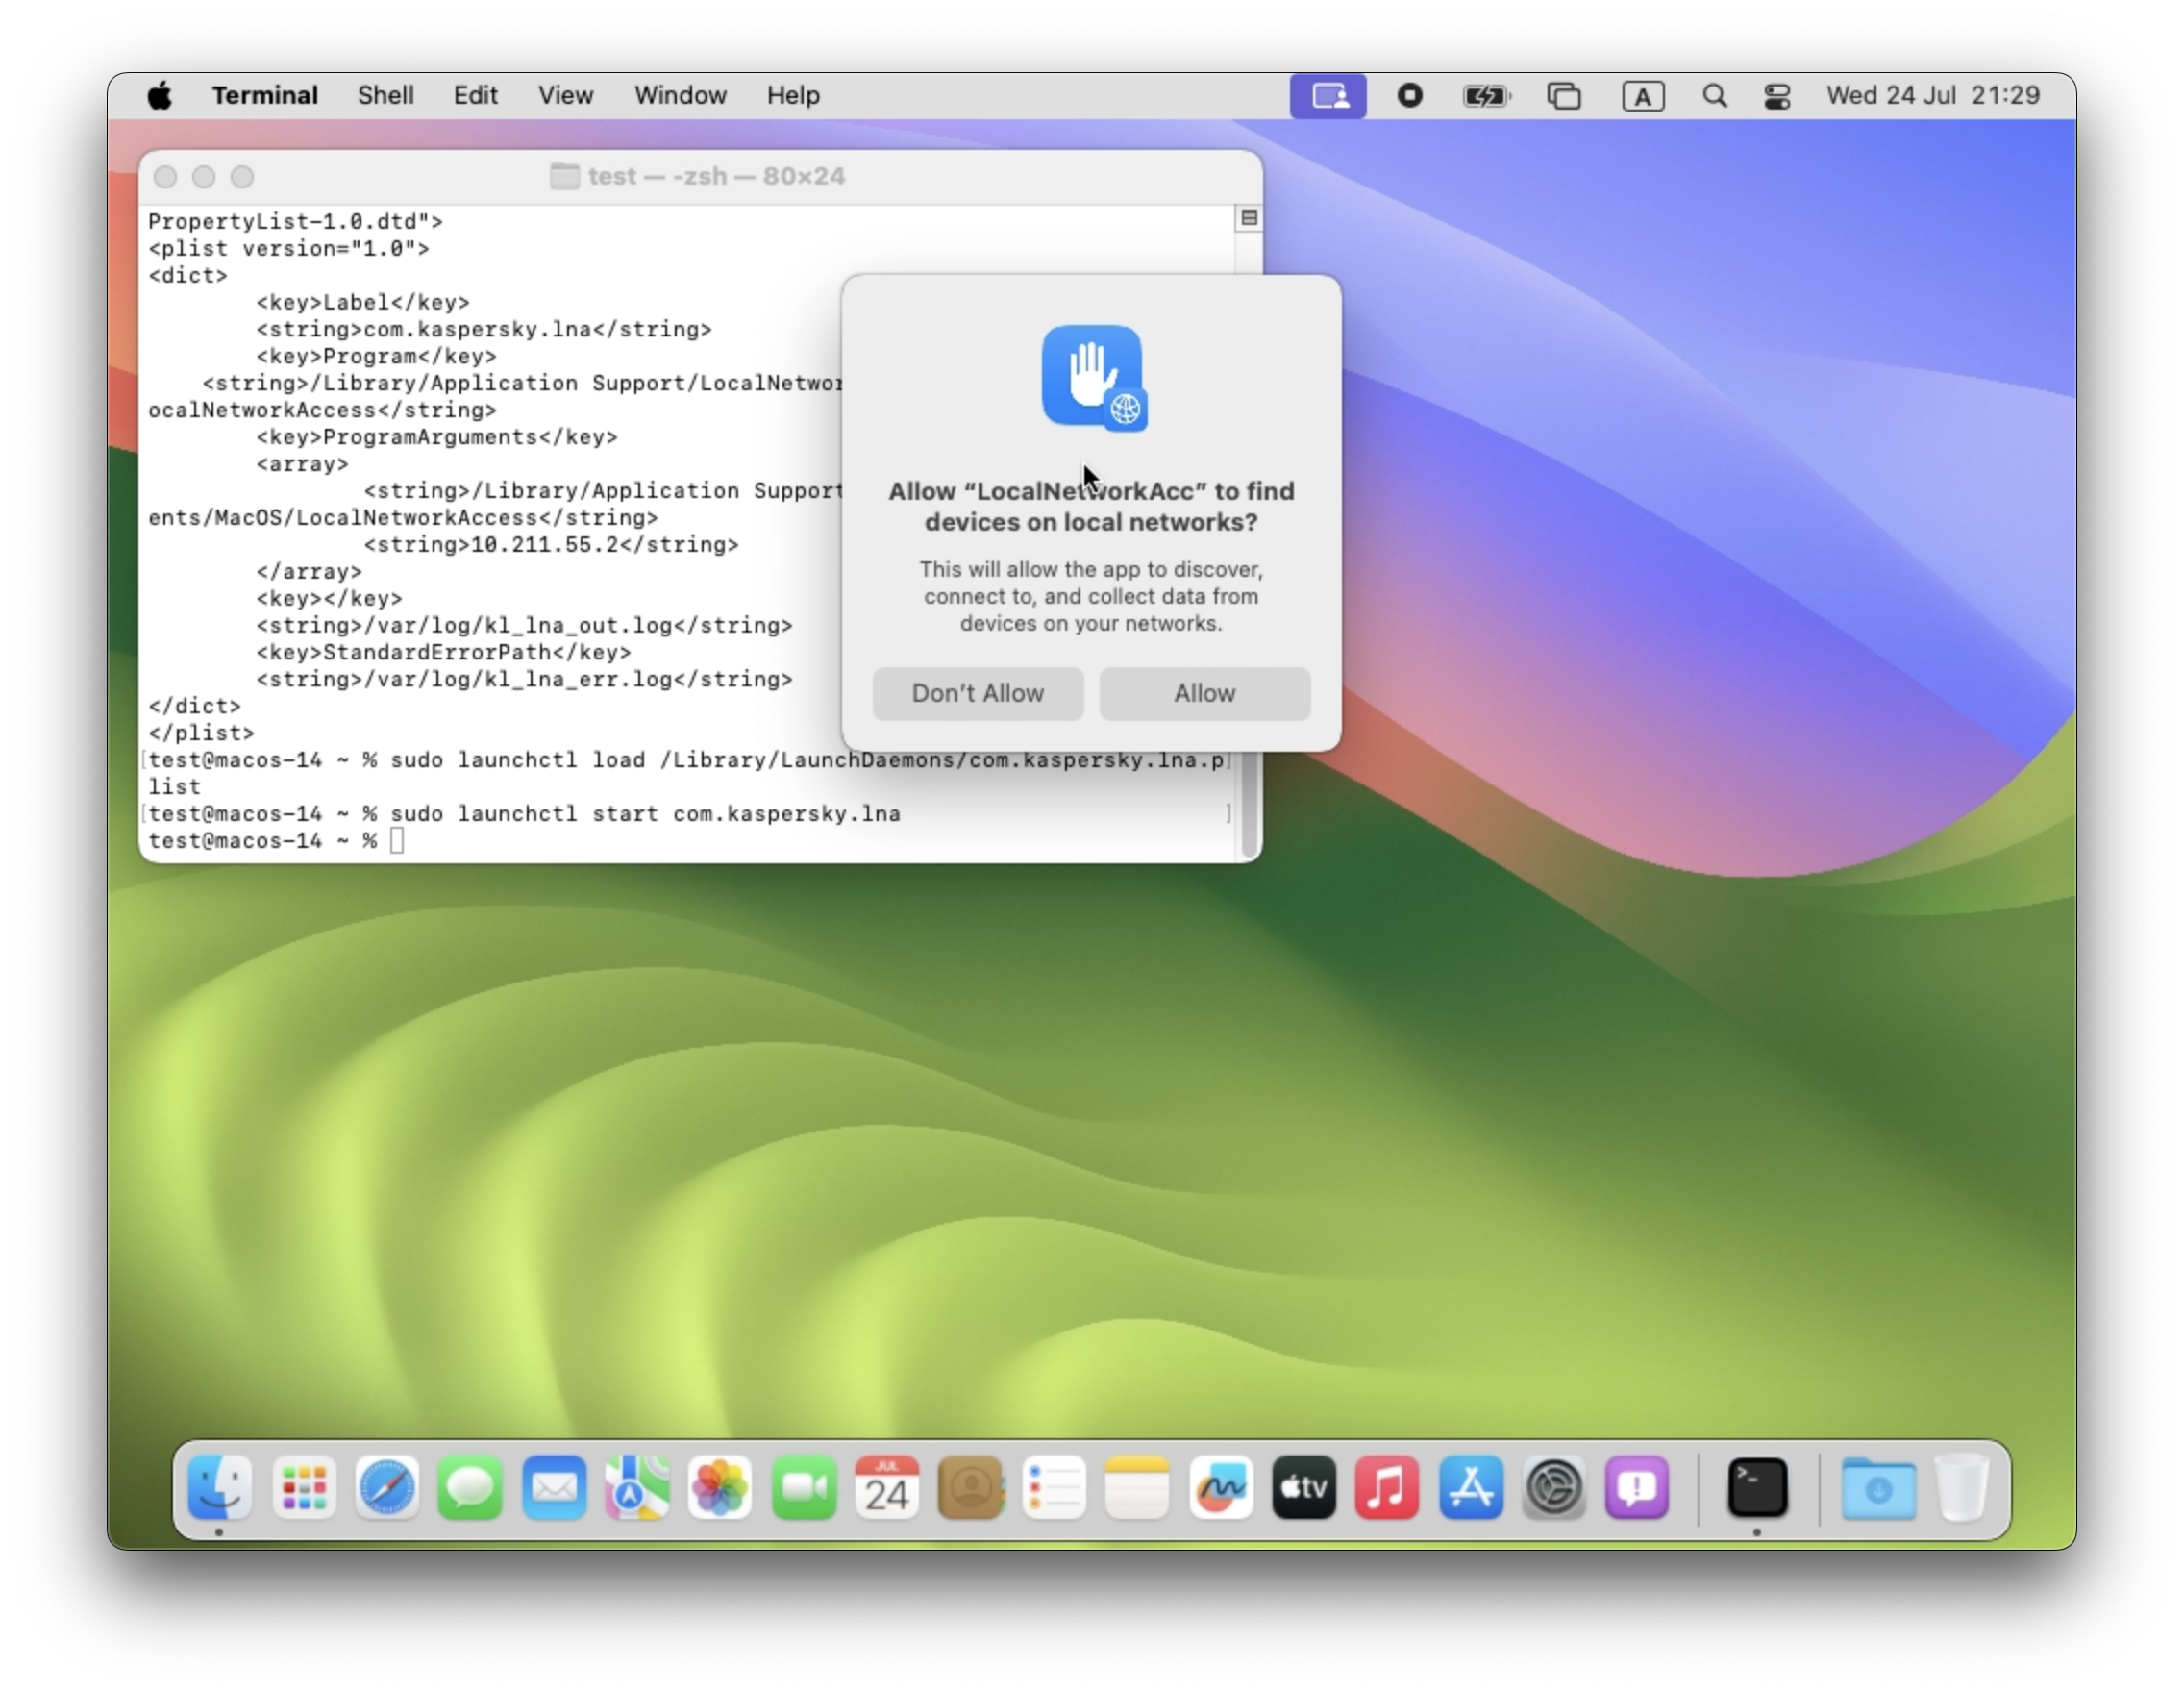The width and height of the screenshot is (2184, 1692).
Task: Launch Safari from the Dock
Action: (387, 1487)
